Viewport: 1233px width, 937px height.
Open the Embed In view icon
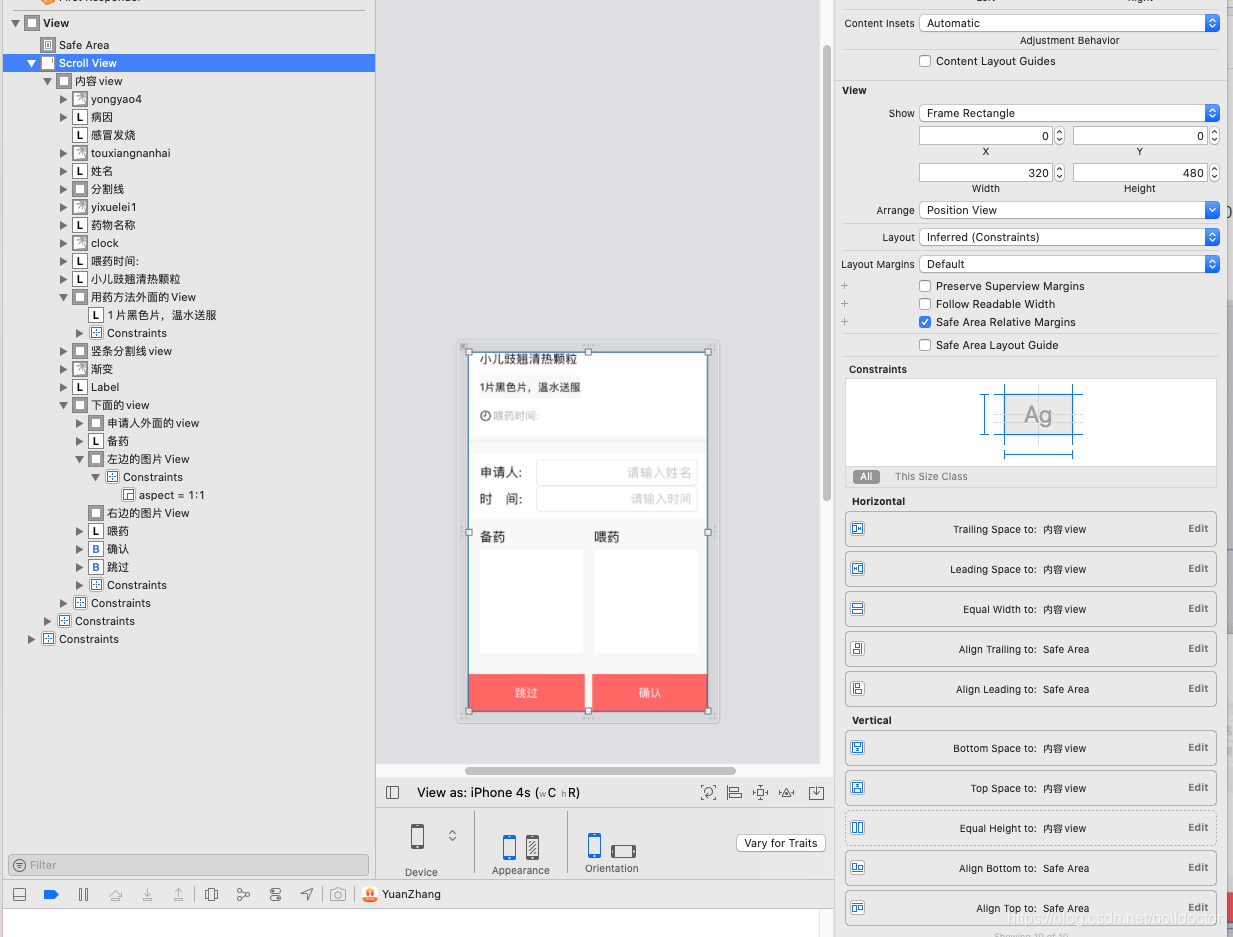815,792
